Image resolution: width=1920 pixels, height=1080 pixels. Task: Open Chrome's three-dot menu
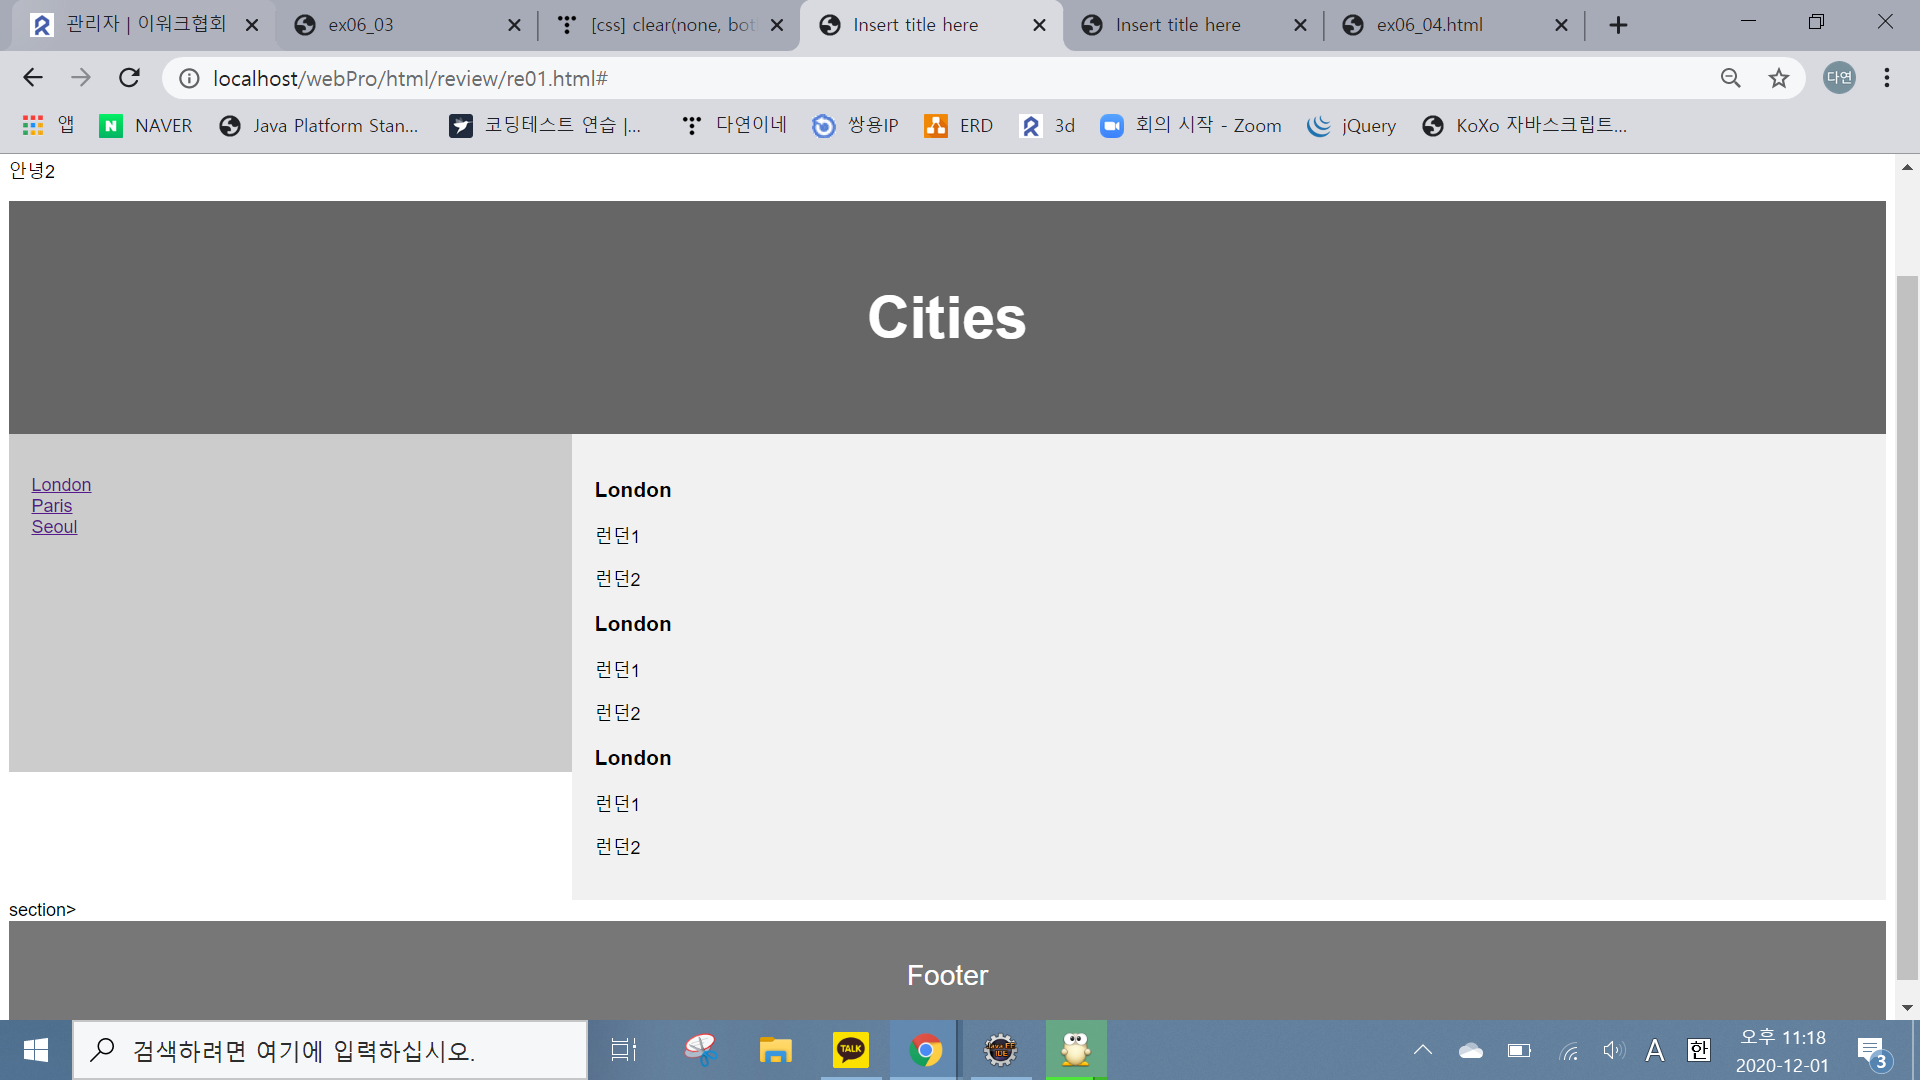pyautogui.click(x=1886, y=78)
